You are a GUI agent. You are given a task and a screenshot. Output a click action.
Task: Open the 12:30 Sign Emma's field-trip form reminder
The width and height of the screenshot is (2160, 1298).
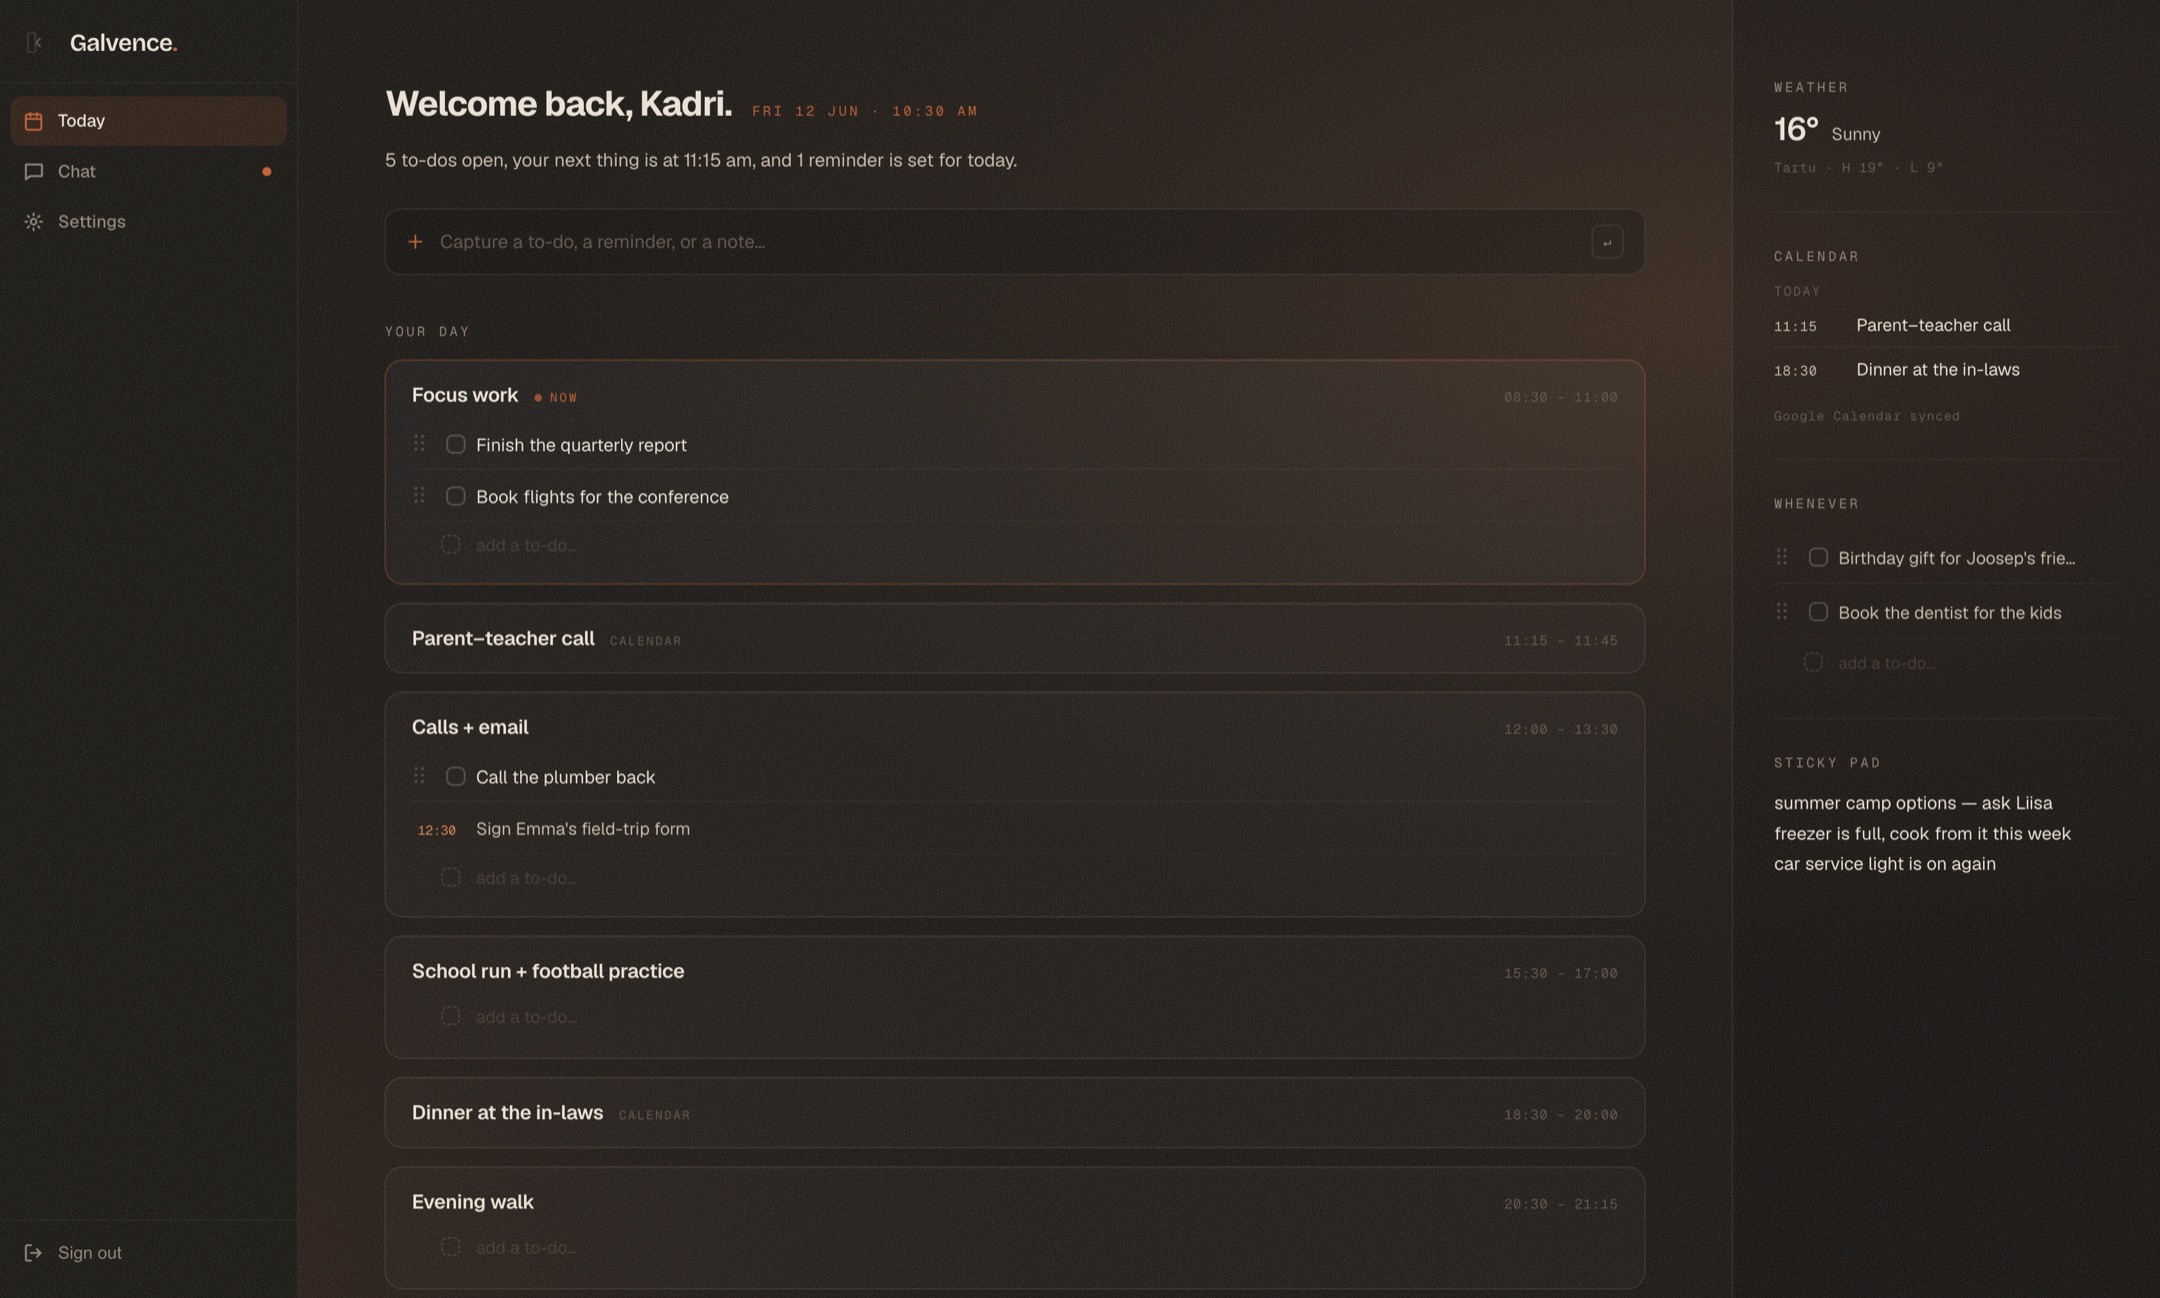(x=1014, y=829)
